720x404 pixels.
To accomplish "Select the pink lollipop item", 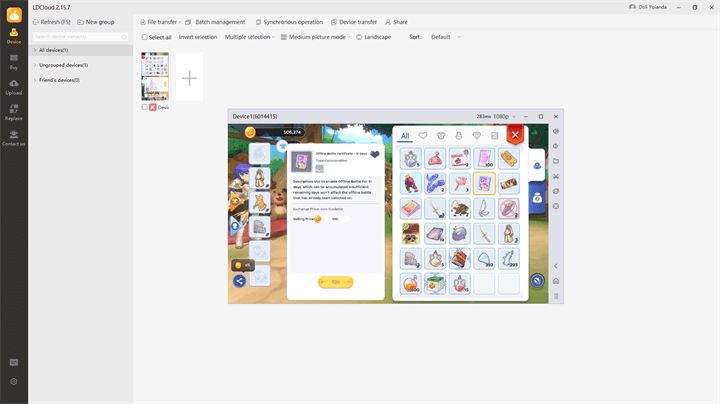I will pyautogui.click(x=460, y=184).
